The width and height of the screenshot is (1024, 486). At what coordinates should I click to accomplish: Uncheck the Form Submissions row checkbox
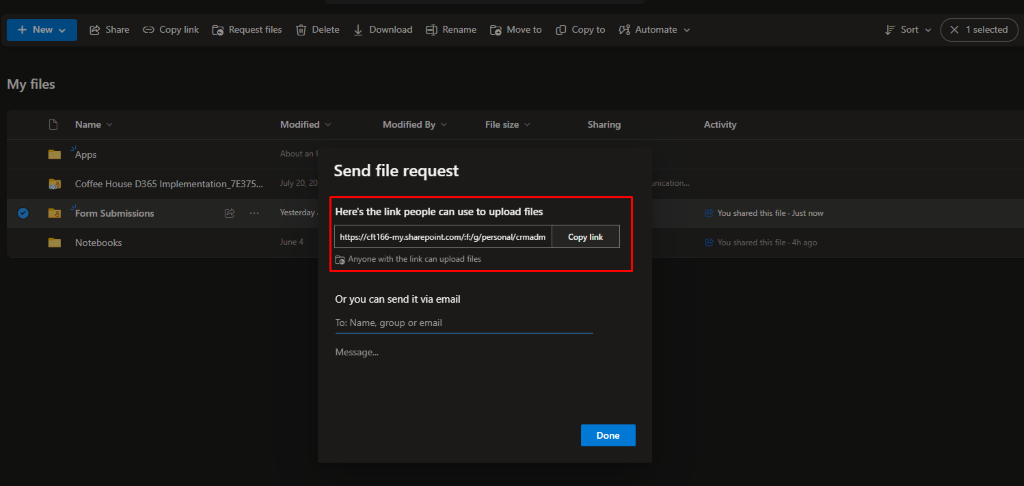pyautogui.click(x=23, y=213)
